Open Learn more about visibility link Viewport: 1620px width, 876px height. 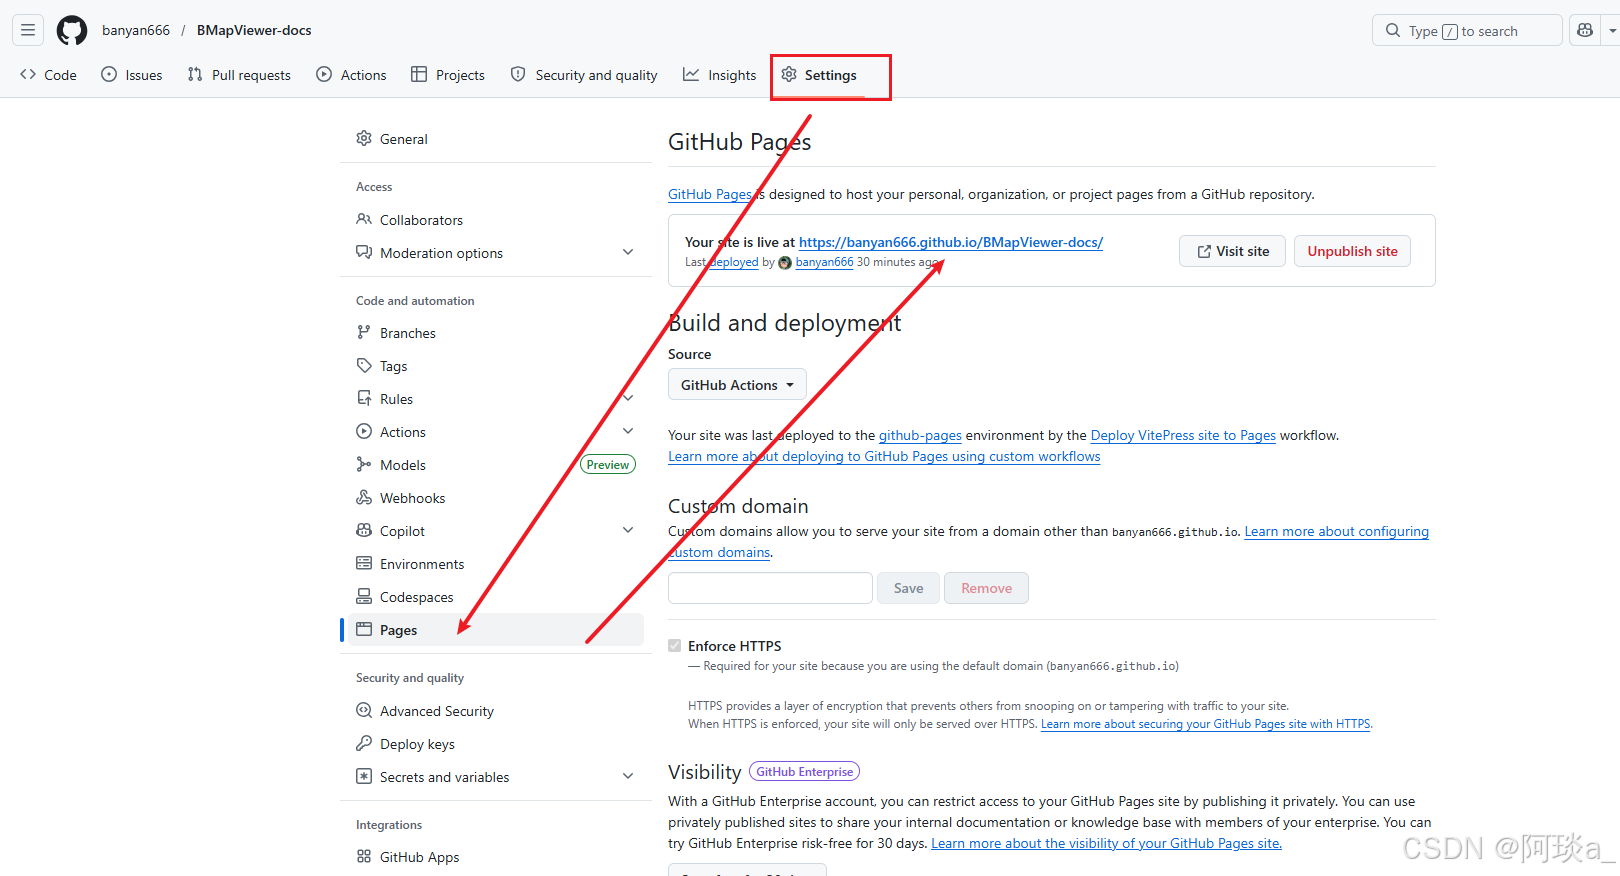click(1106, 843)
